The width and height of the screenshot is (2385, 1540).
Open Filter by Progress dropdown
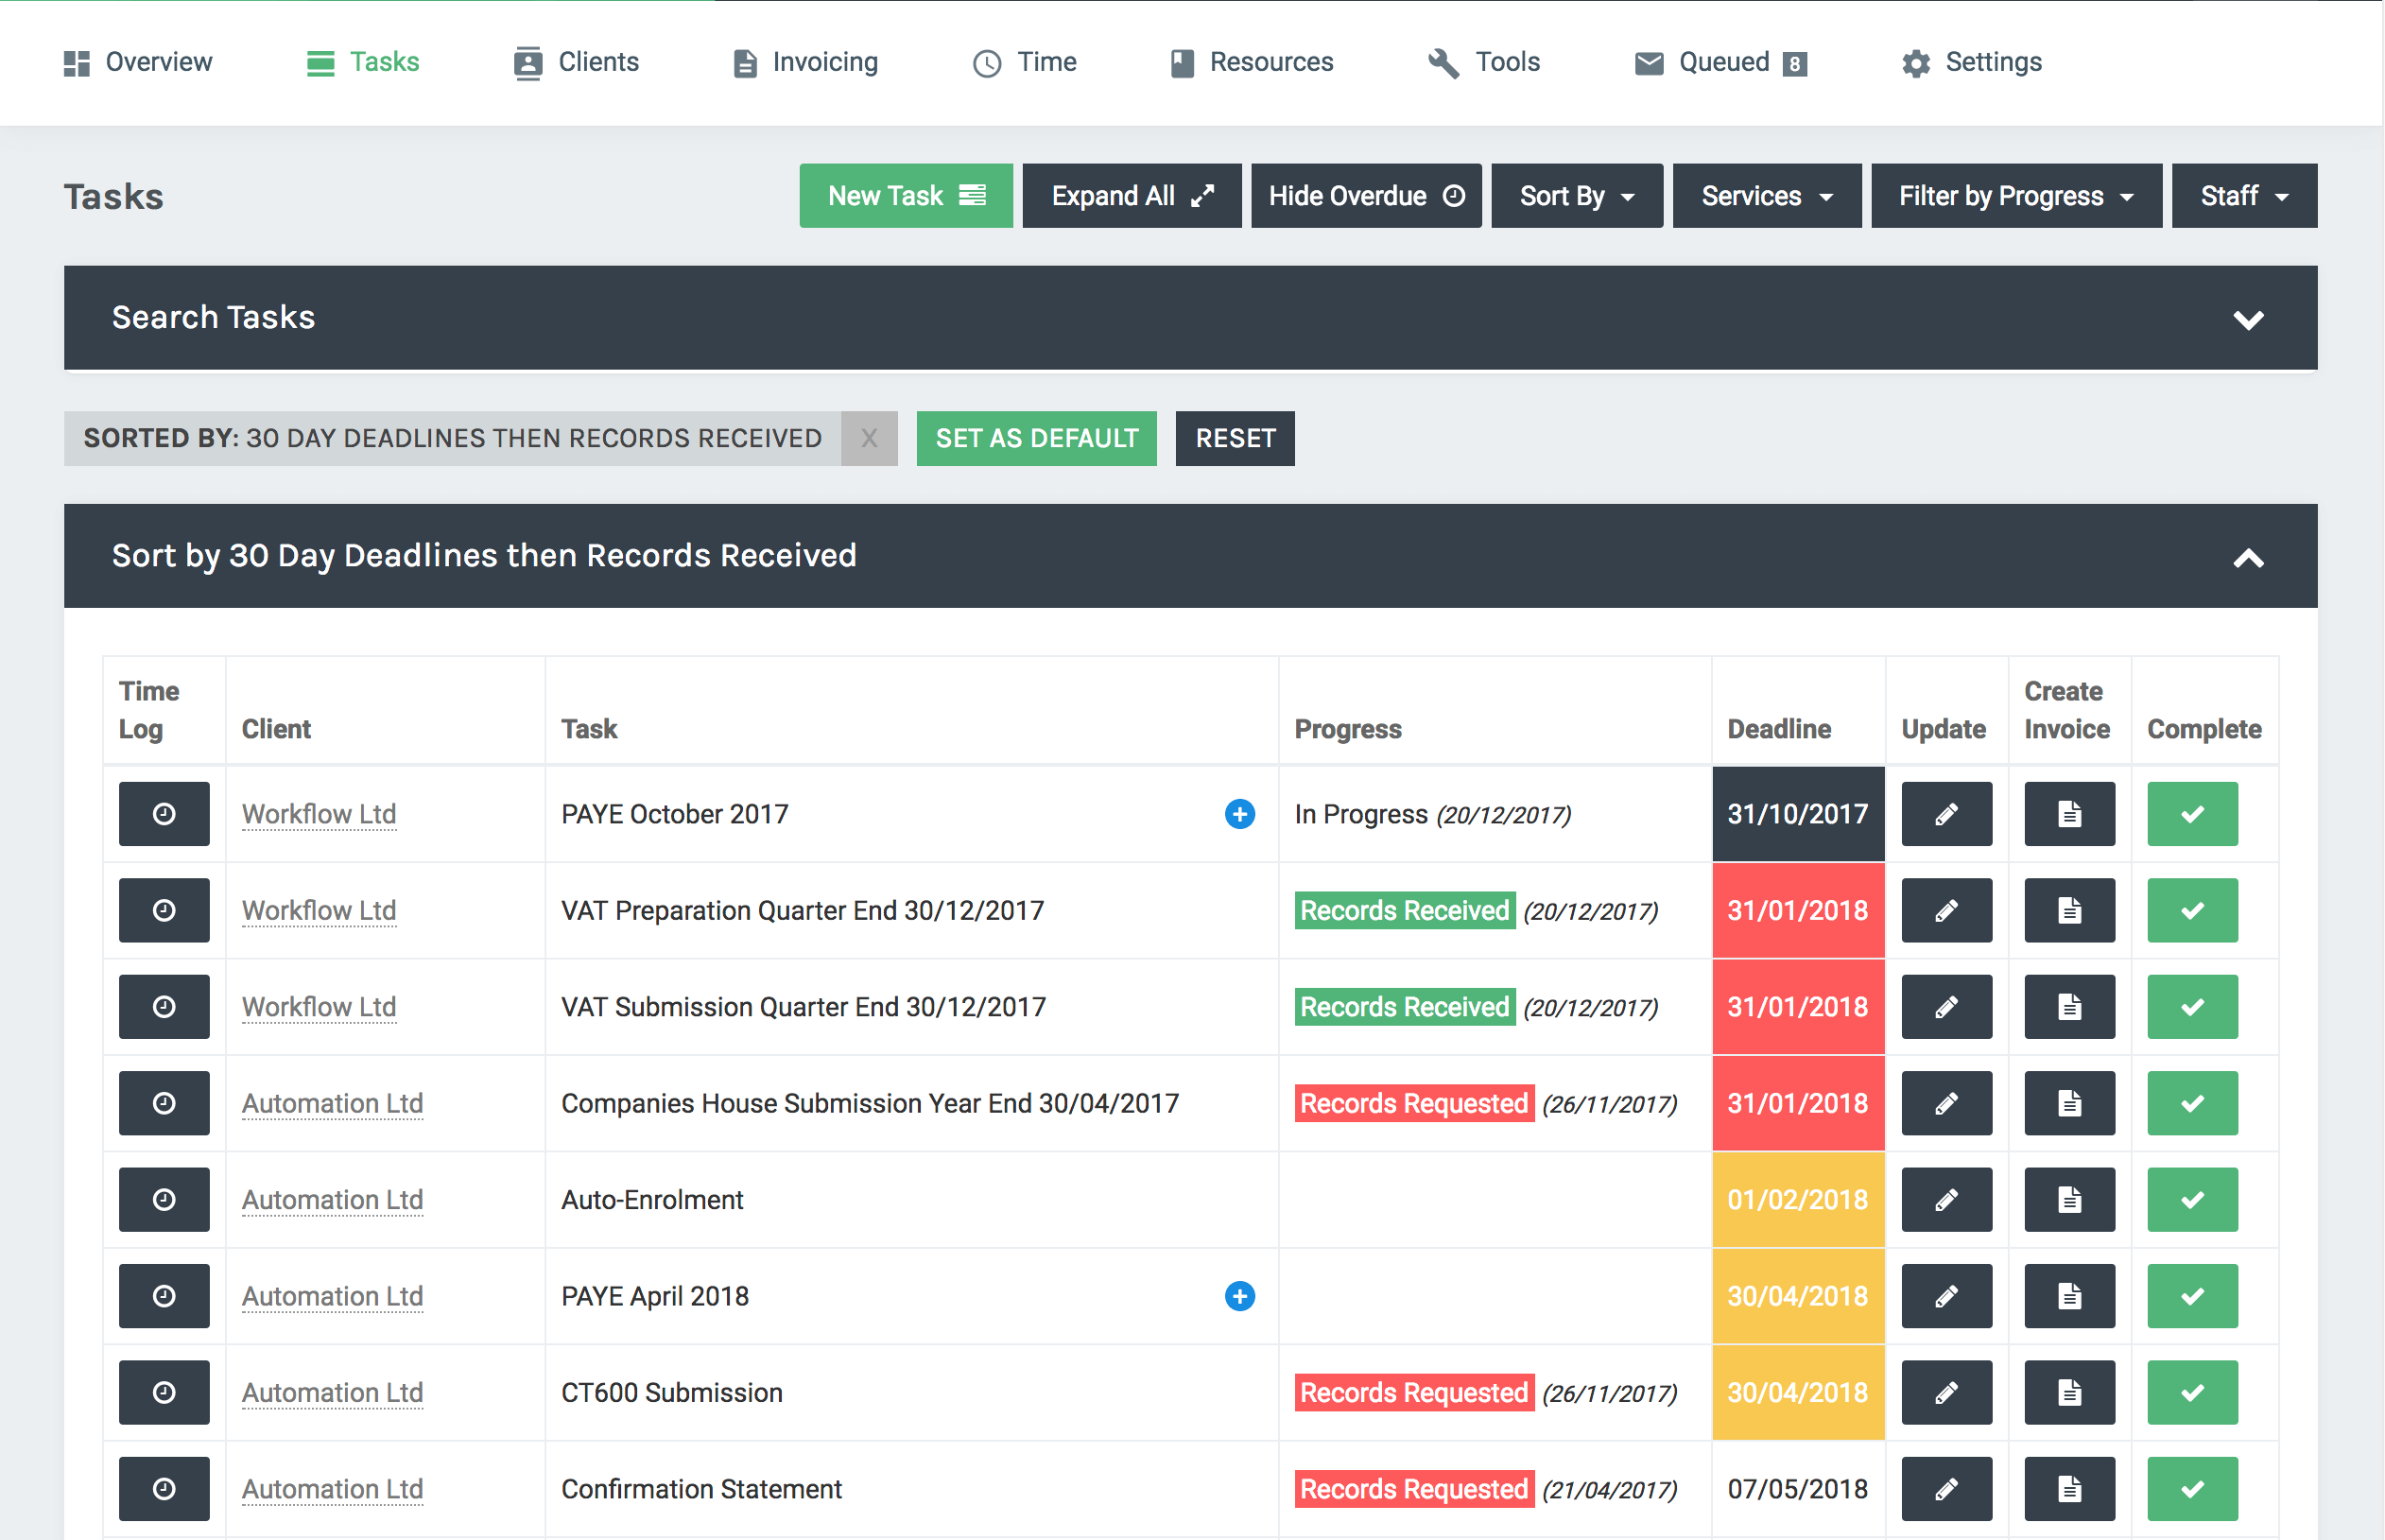point(2015,196)
